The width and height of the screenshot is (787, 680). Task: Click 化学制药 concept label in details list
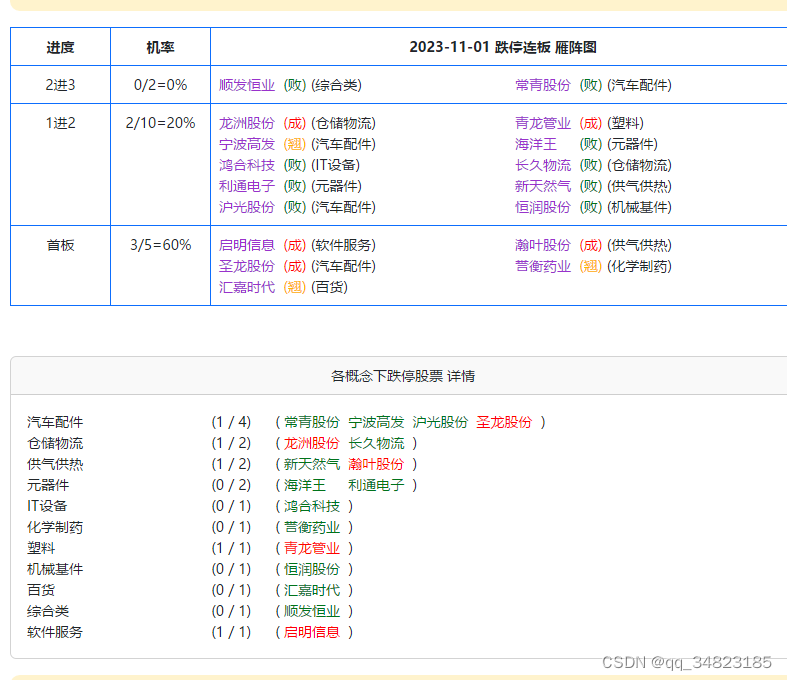pyautogui.click(x=55, y=527)
